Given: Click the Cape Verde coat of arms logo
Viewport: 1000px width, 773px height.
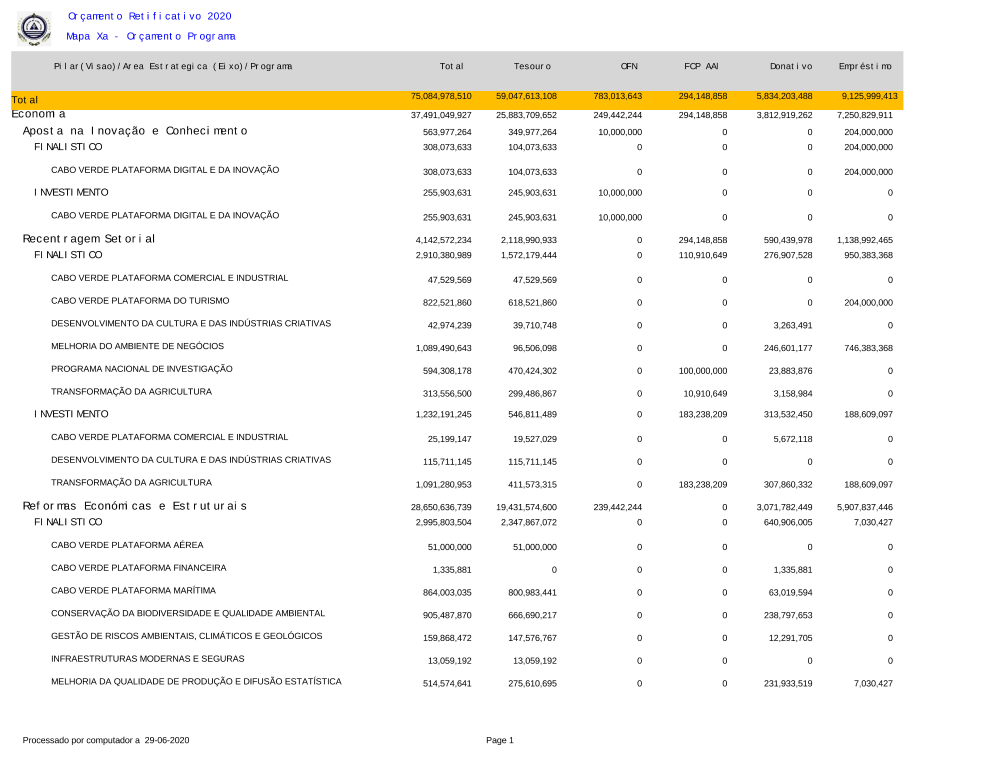Looking at the screenshot, I should (34, 28).
